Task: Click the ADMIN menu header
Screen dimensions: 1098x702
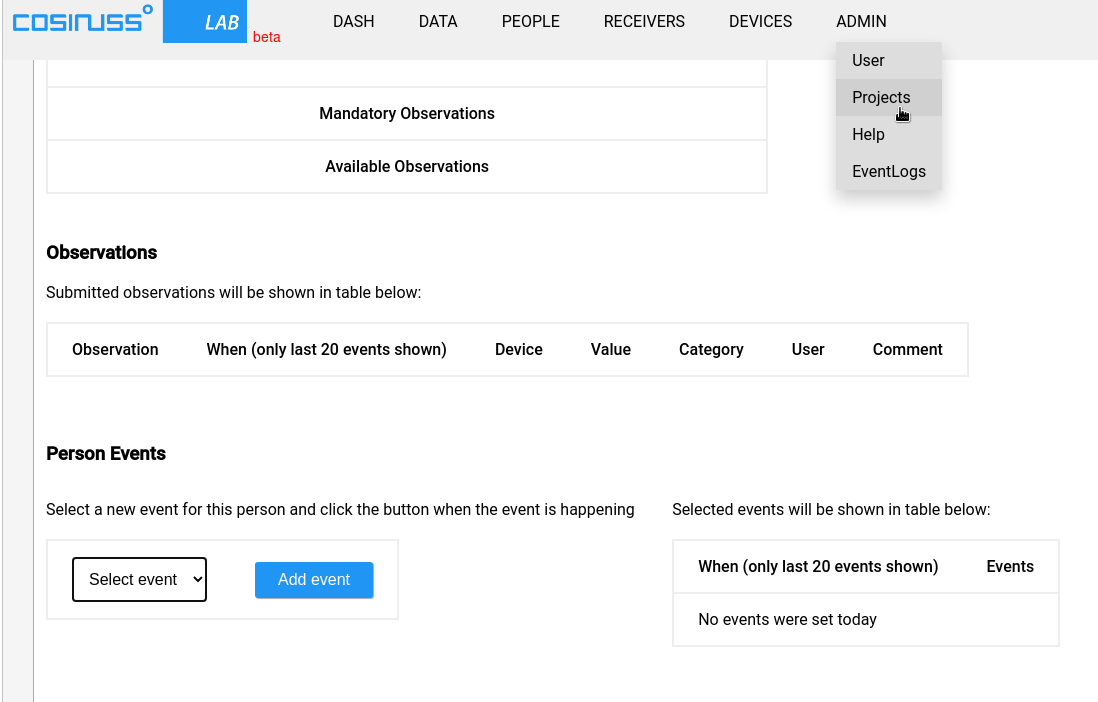Action: pos(861,21)
